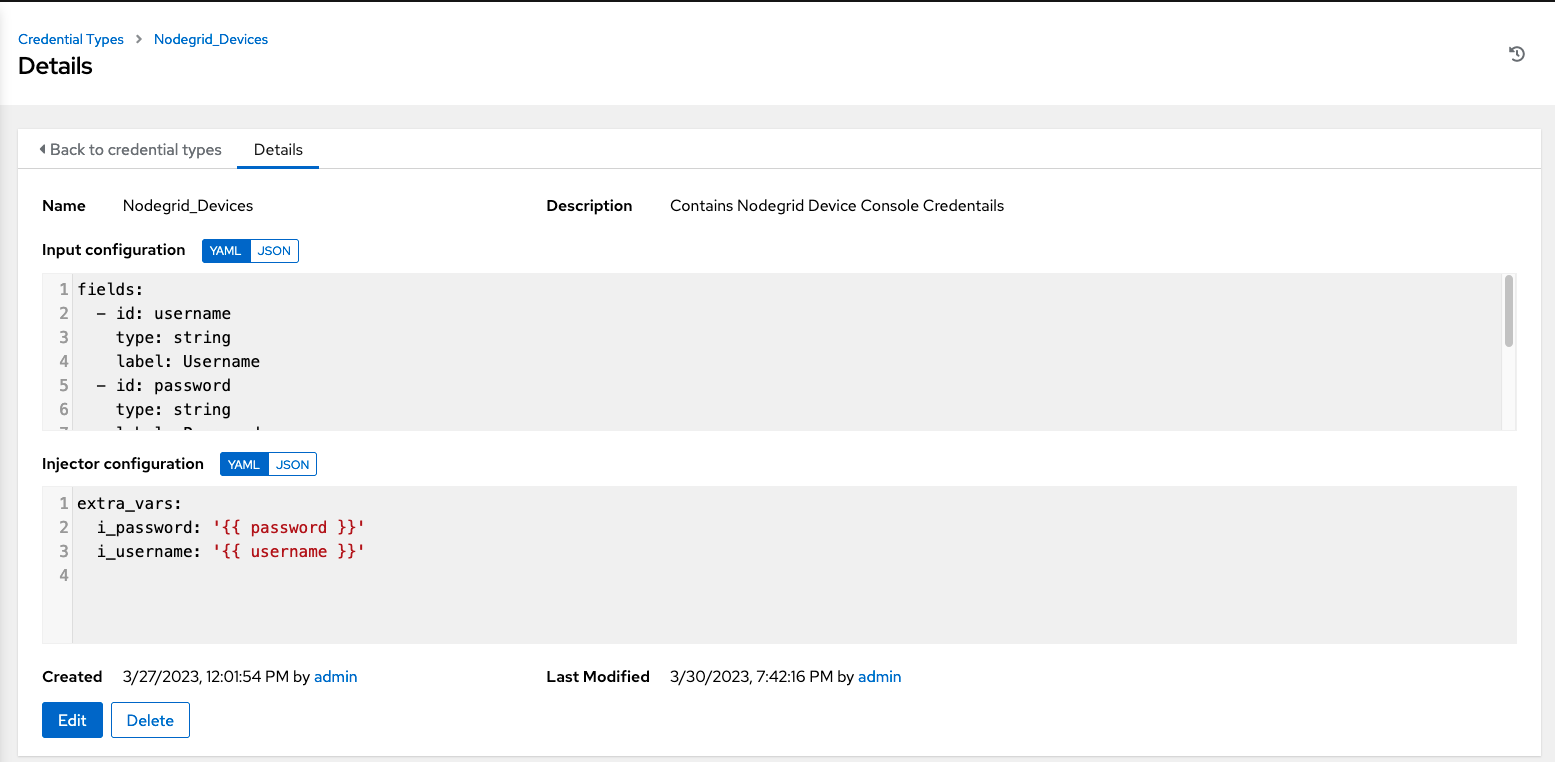Open admin link next to Created
The width and height of the screenshot is (1555, 762).
tap(335, 677)
